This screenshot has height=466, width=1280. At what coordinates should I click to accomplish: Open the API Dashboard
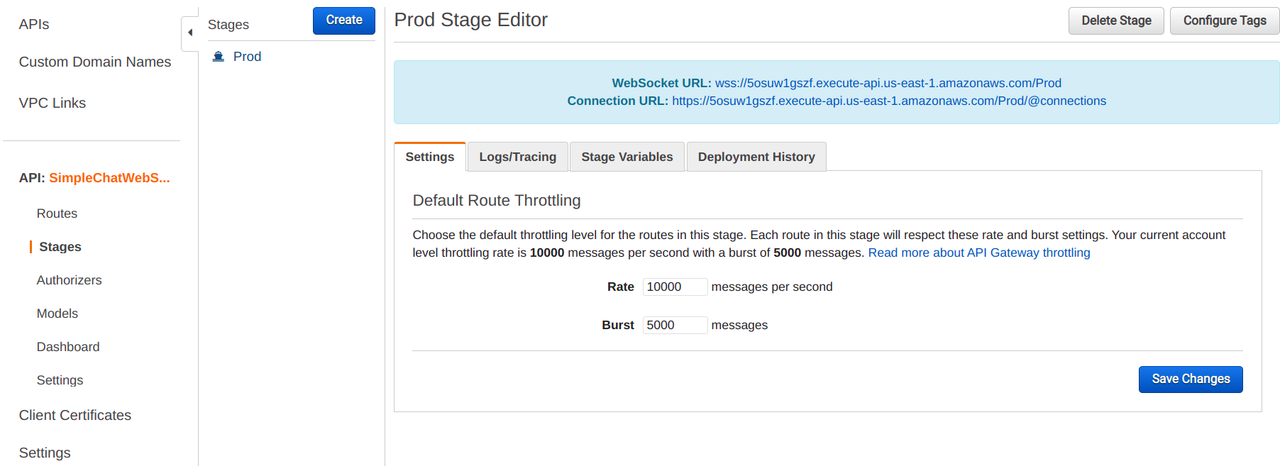(68, 347)
